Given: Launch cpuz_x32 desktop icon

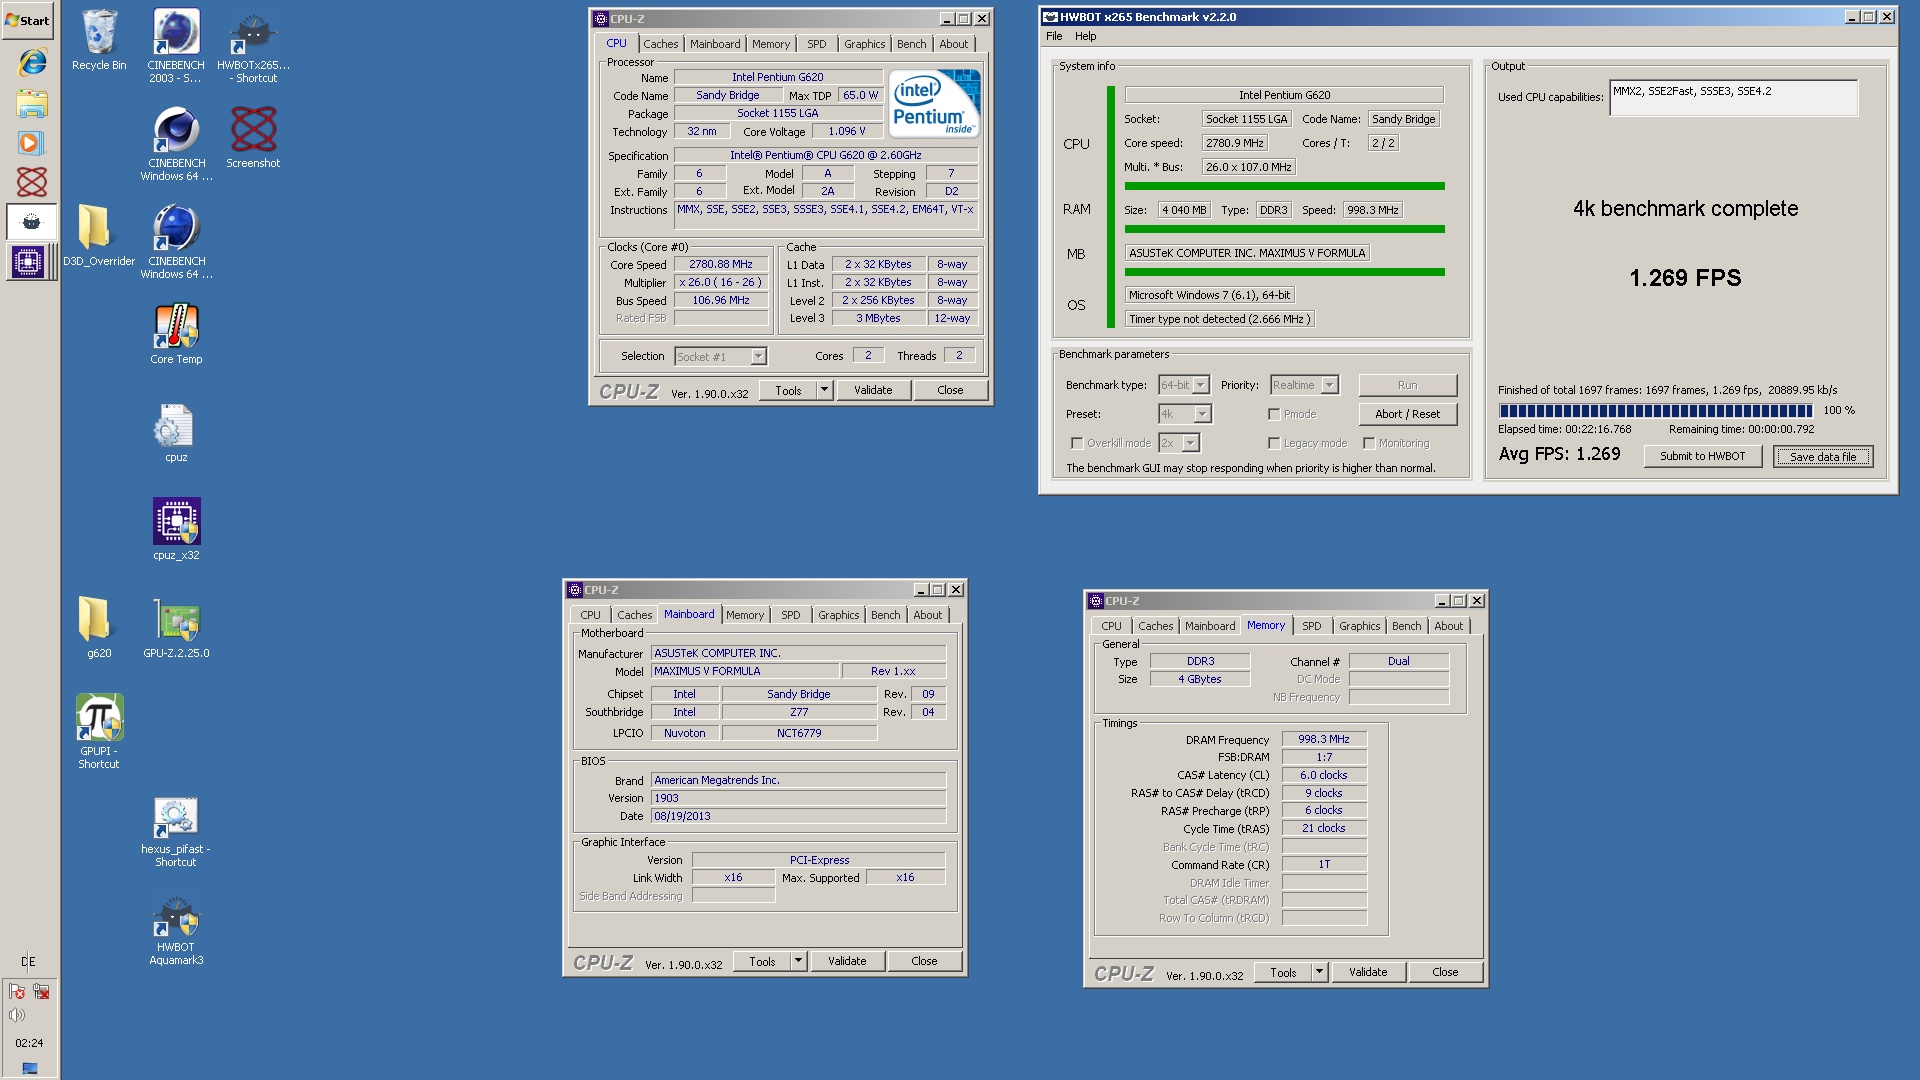Looking at the screenshot, I should [176, 529].
